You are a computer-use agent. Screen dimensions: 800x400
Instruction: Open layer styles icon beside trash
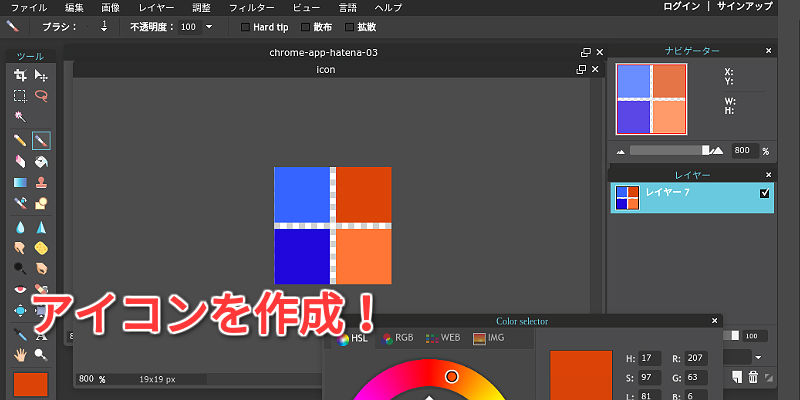pos(769,378)
